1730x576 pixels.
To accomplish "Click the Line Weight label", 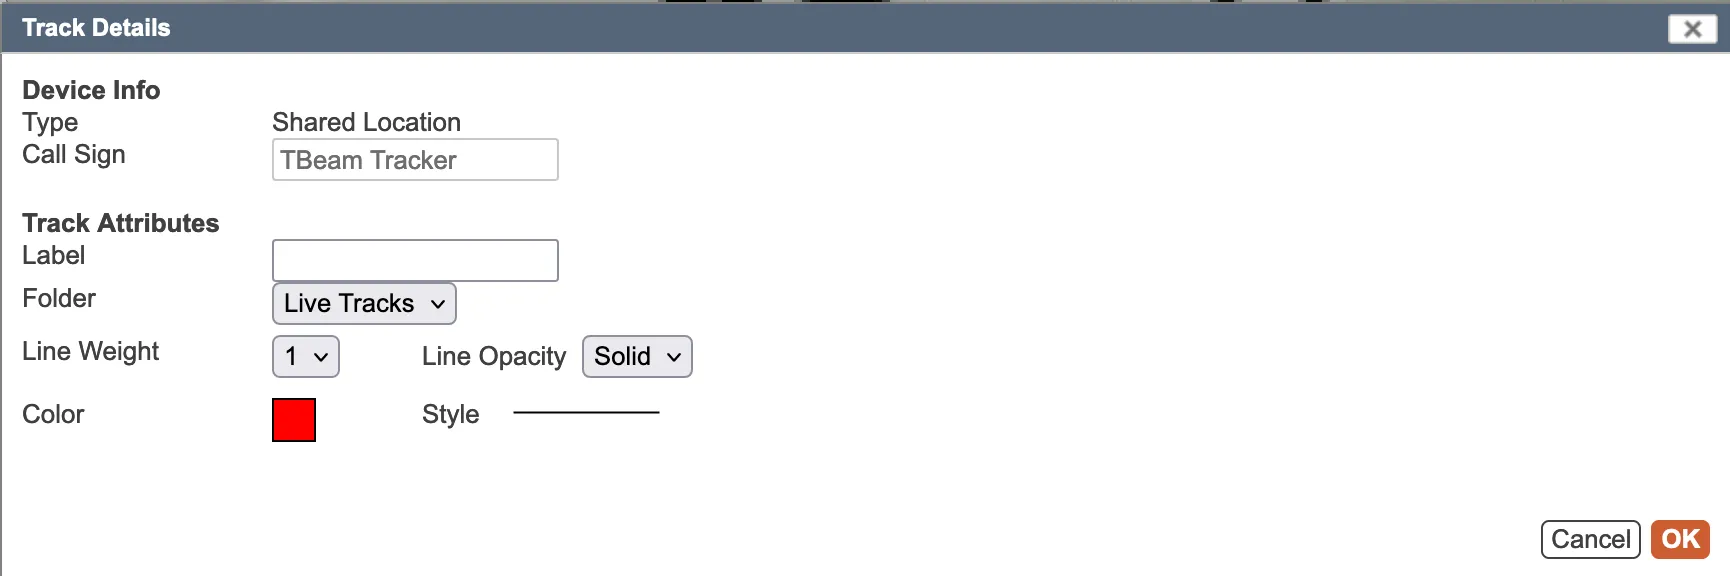I will [x=90, y=351].
